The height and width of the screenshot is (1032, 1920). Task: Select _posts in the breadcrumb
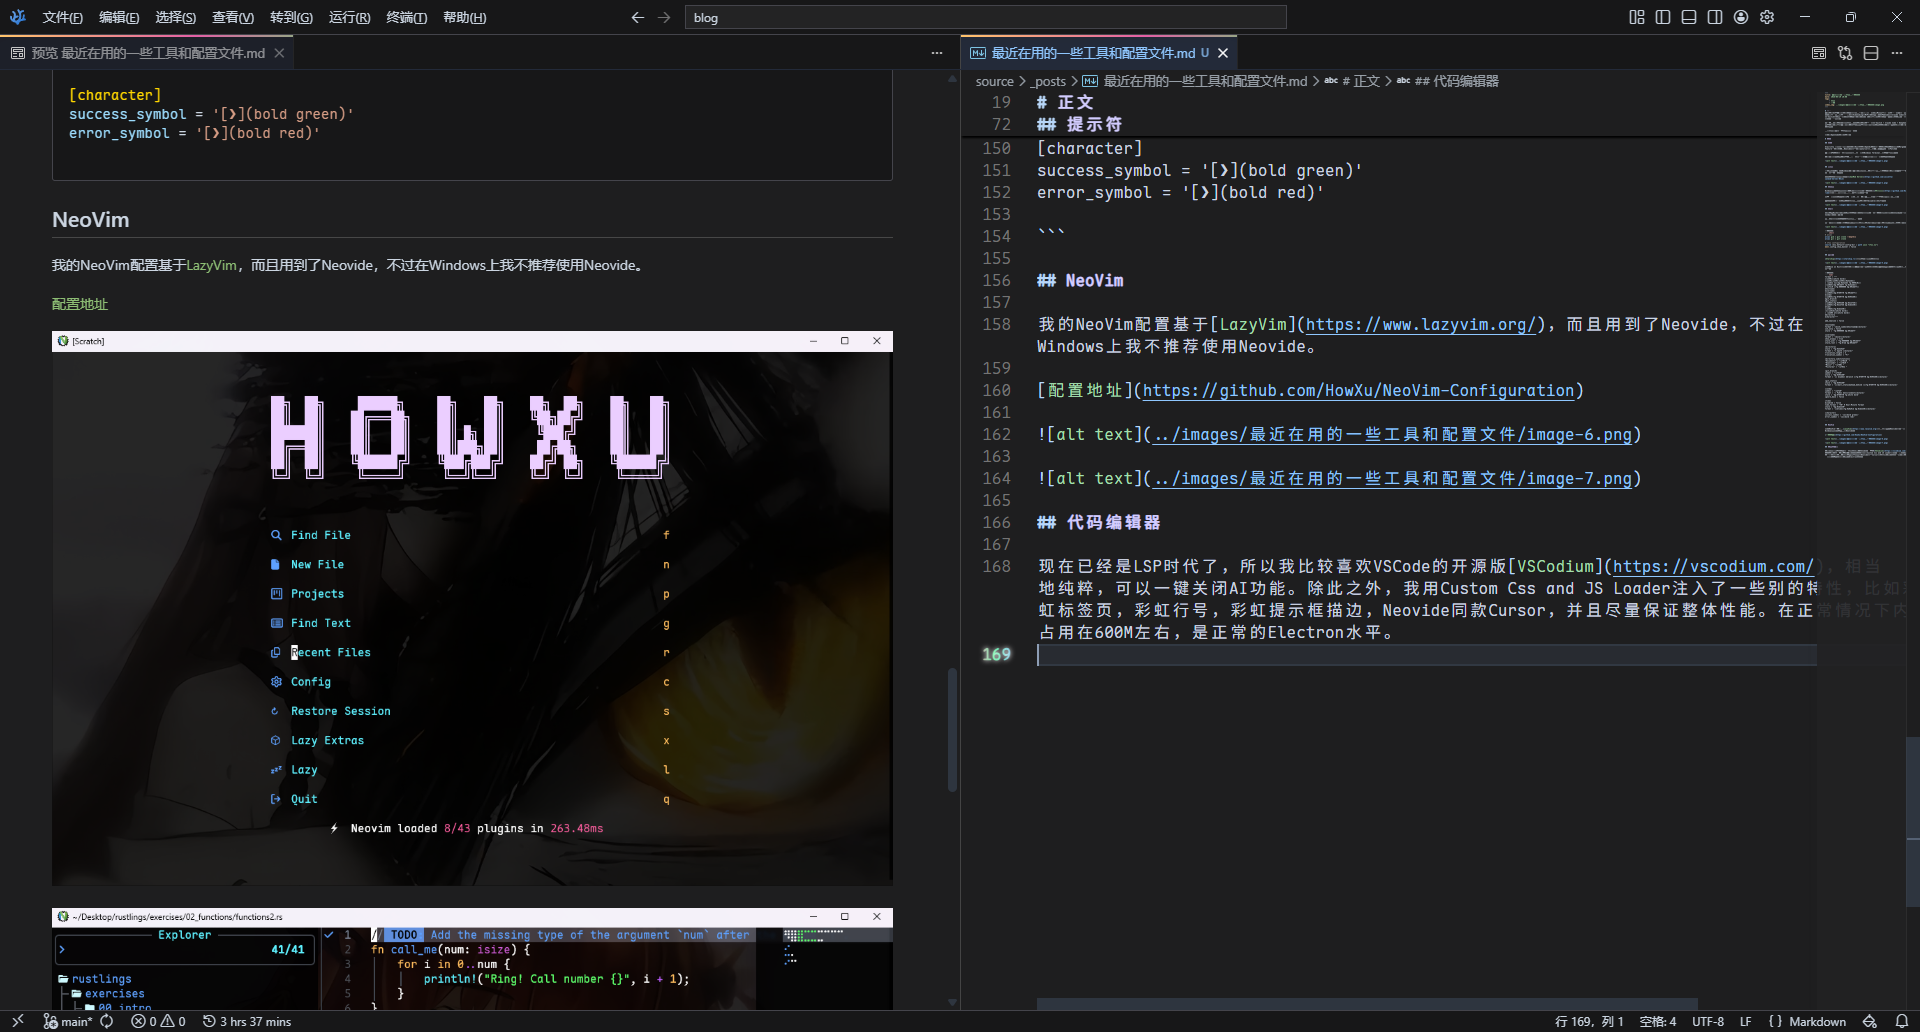pos(1048,81)
